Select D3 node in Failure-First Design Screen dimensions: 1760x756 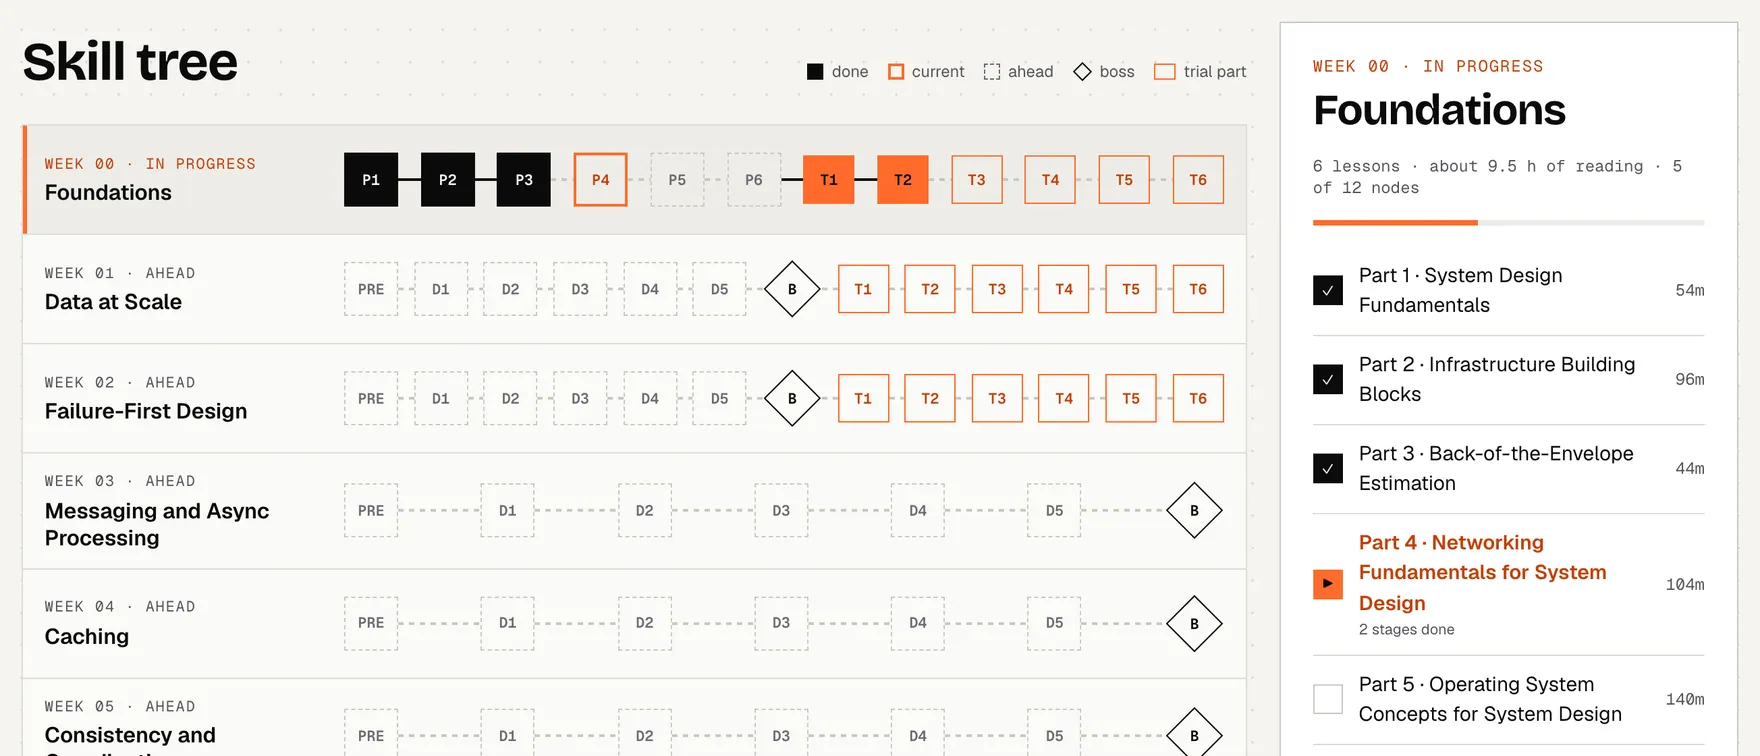(580, 398)
